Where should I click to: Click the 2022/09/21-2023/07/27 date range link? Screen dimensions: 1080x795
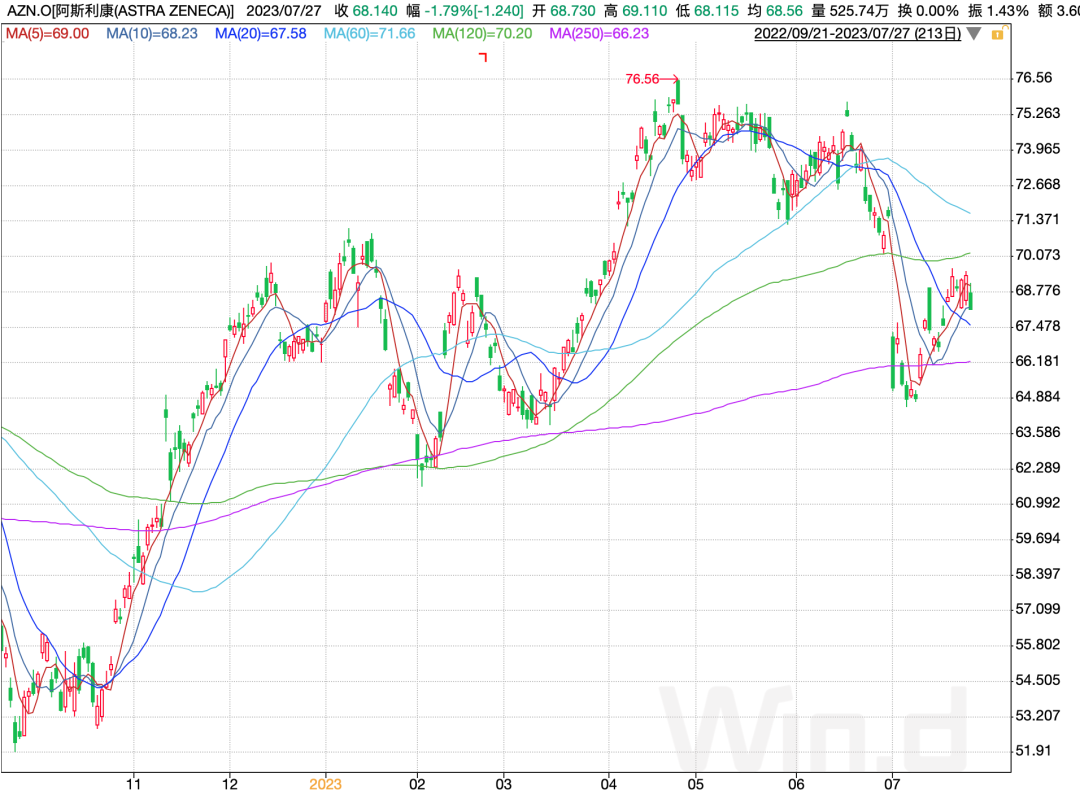pos(858,34)
